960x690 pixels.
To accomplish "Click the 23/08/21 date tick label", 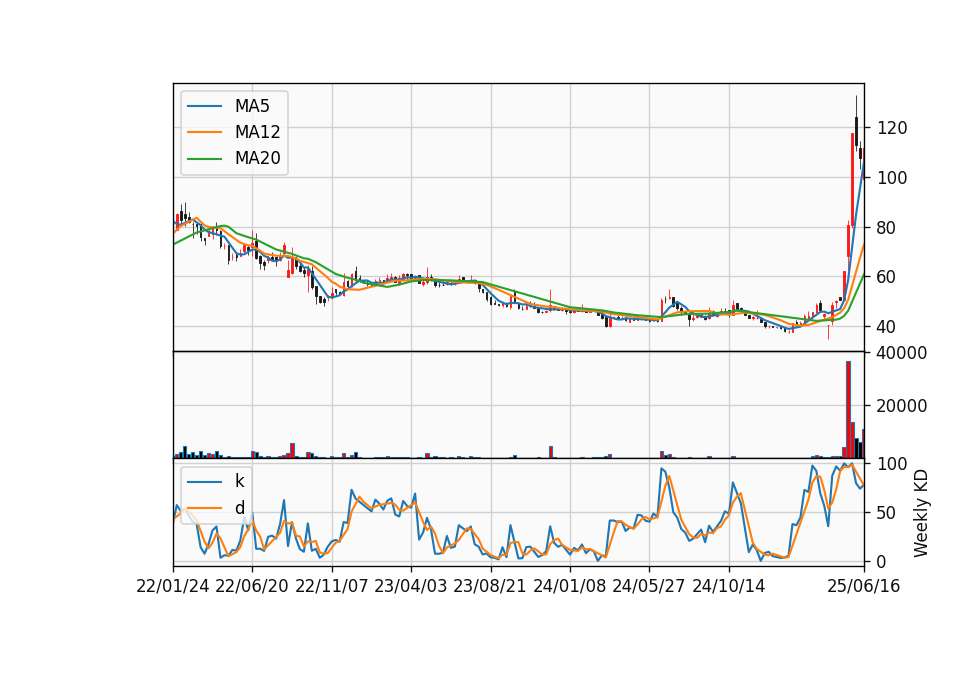I will [490, 586].
